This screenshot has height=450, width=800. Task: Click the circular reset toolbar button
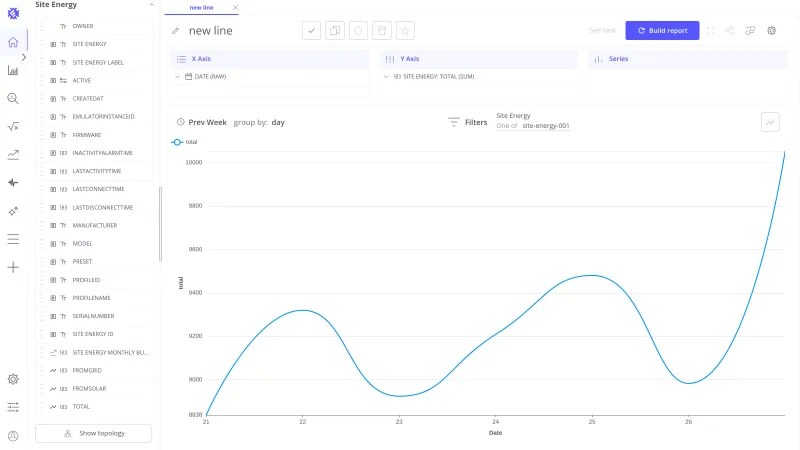point(358,31)
